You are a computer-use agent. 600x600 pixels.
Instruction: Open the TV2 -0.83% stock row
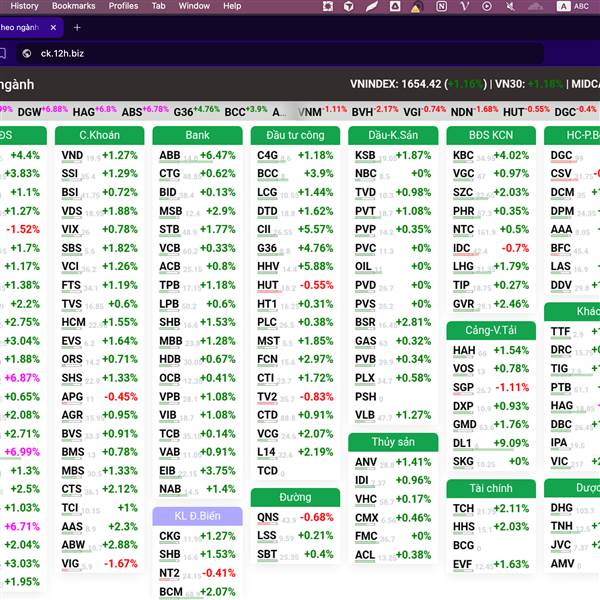[295, 397]
